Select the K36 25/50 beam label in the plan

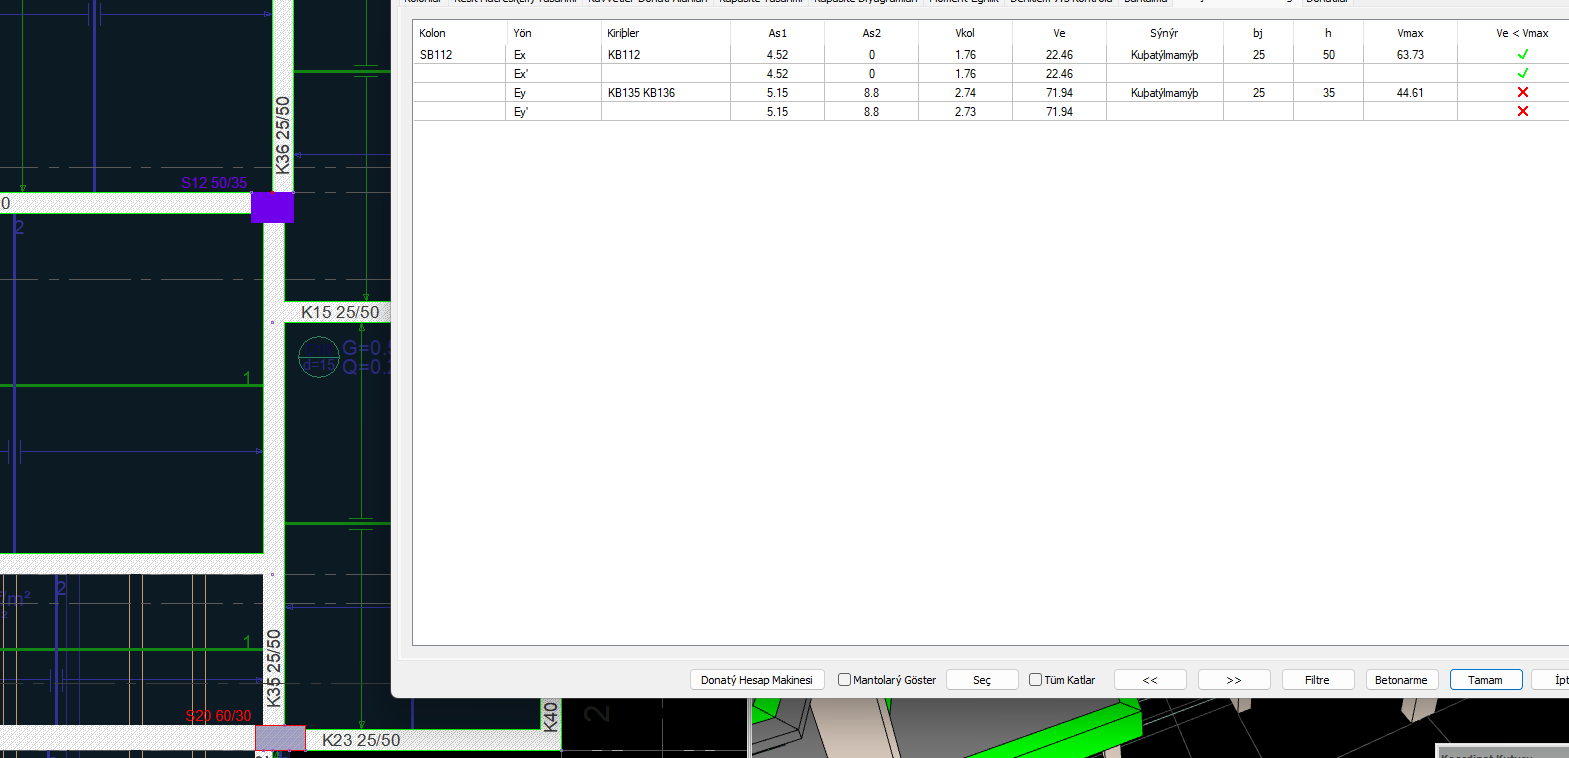point(282,135)
